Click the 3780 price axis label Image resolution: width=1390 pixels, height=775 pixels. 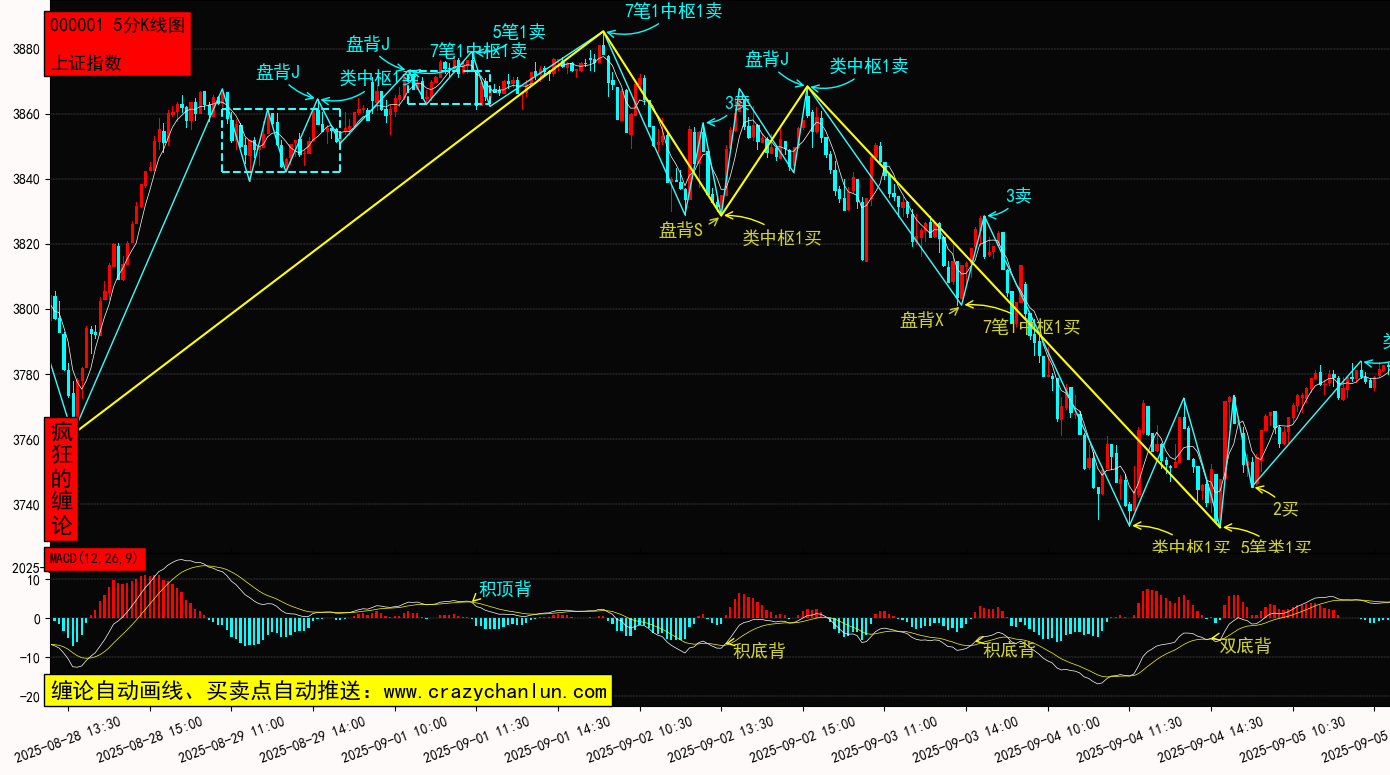click(25, 375)
